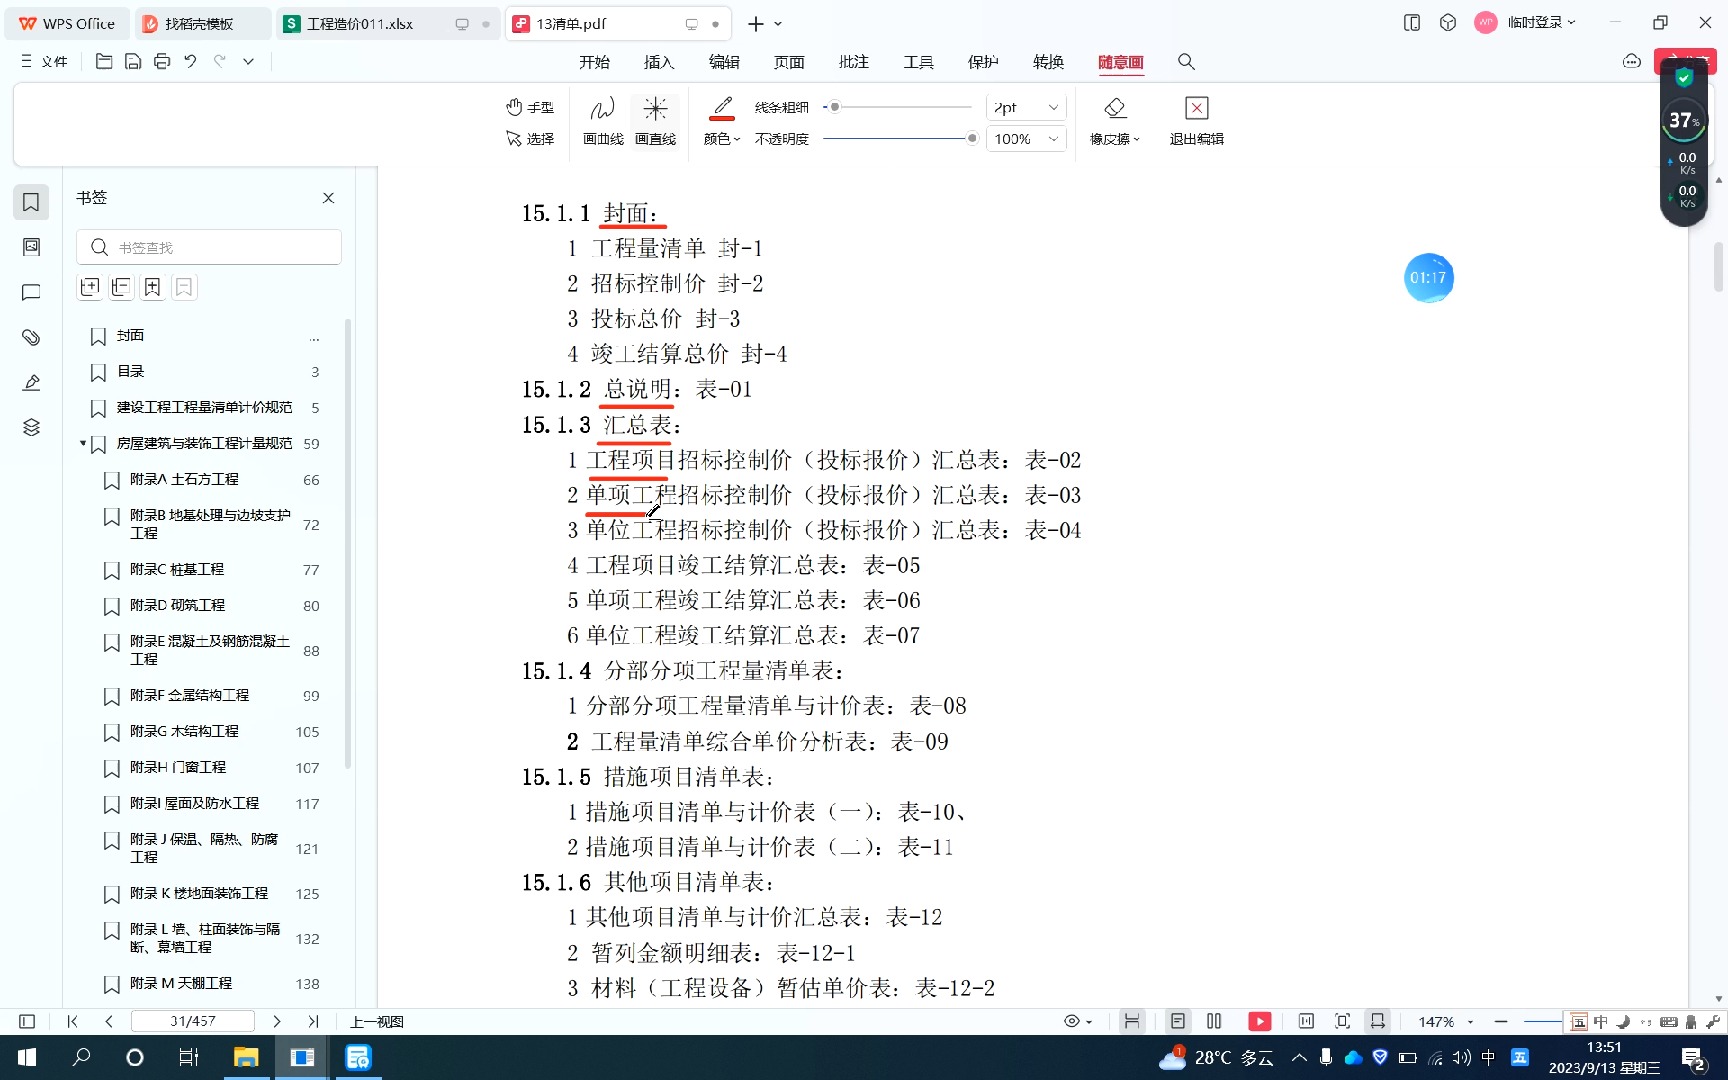Open File Explorer from the taskbar
The width and height of the screenshot is (1728, 1080).
246,1057
